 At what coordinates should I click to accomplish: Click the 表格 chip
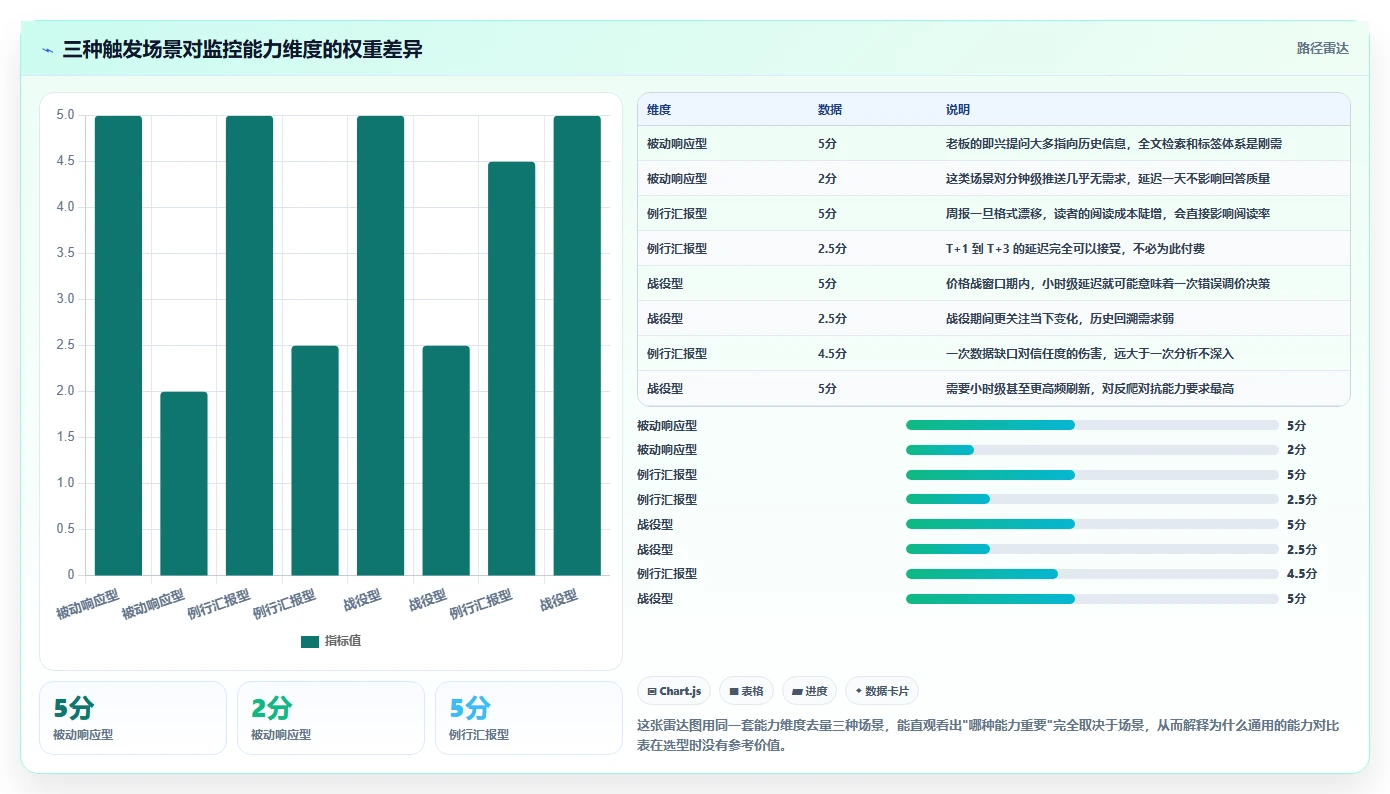[x=746, y=691]
